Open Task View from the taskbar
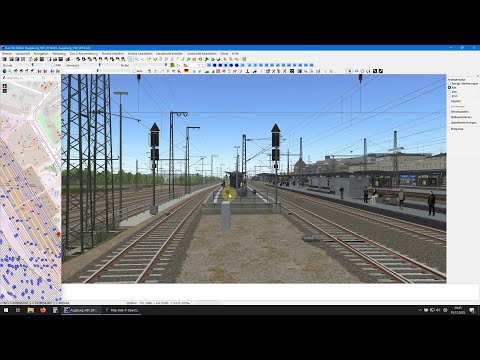Viewport: 480px width, 360px height. (x=18, y=310)
